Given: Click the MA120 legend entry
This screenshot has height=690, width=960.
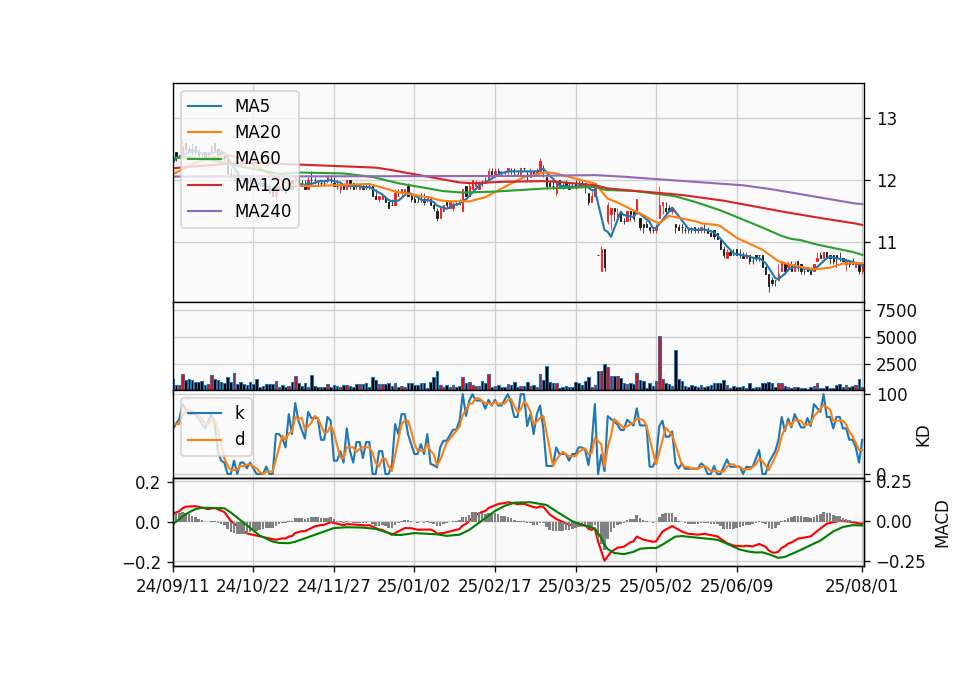Looking at the screenshot, I should click(239, 184).
